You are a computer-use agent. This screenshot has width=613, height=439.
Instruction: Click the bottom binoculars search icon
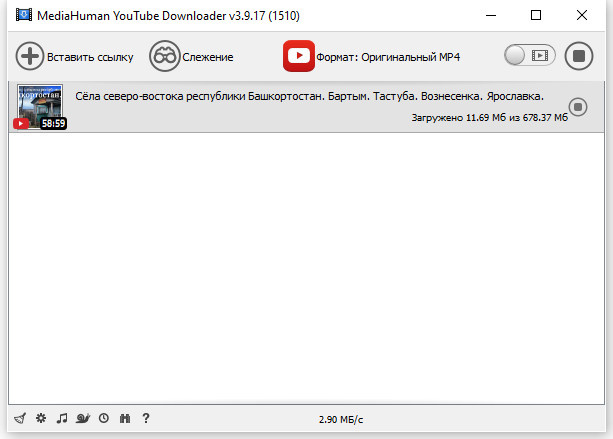(x=125, y=418)
